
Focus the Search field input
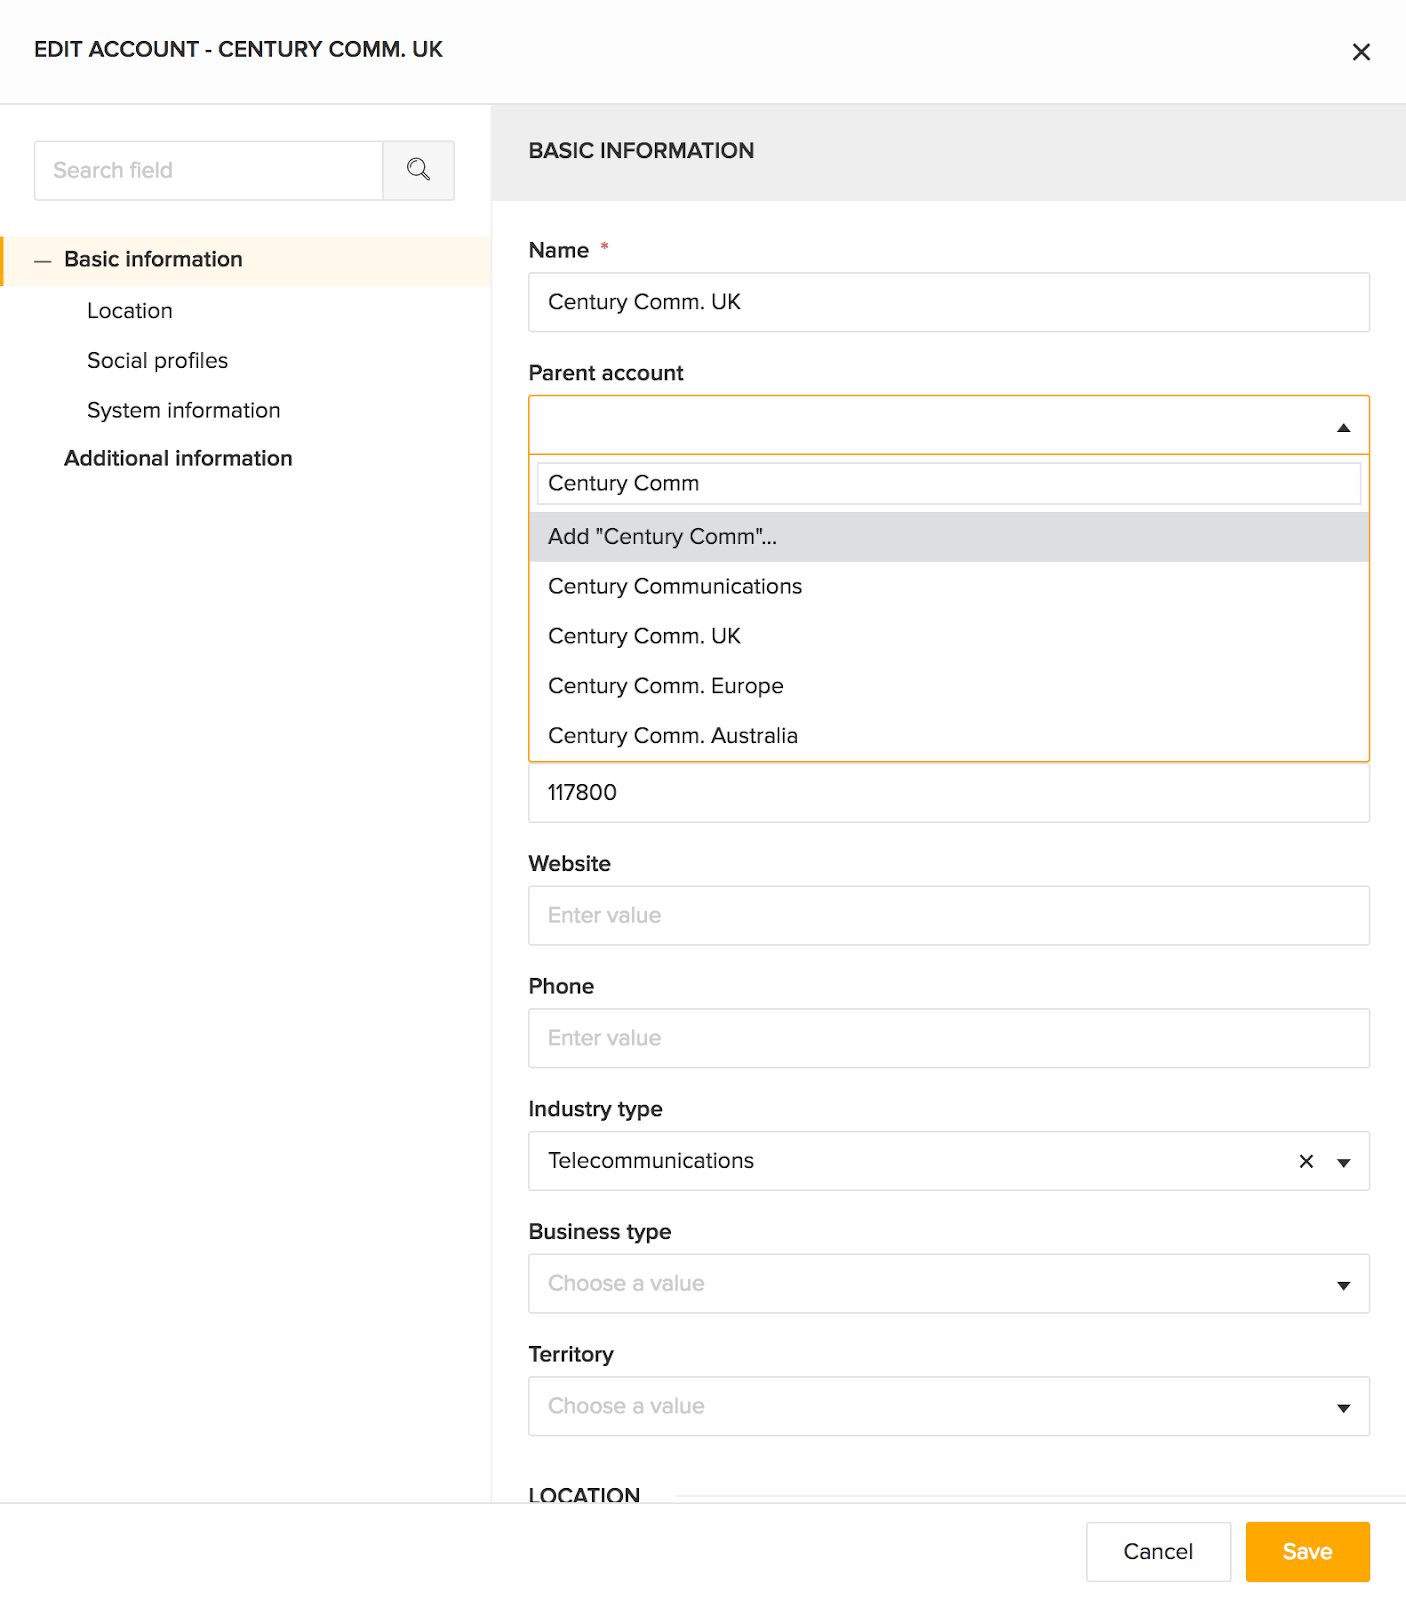click(x=208, y=170)
